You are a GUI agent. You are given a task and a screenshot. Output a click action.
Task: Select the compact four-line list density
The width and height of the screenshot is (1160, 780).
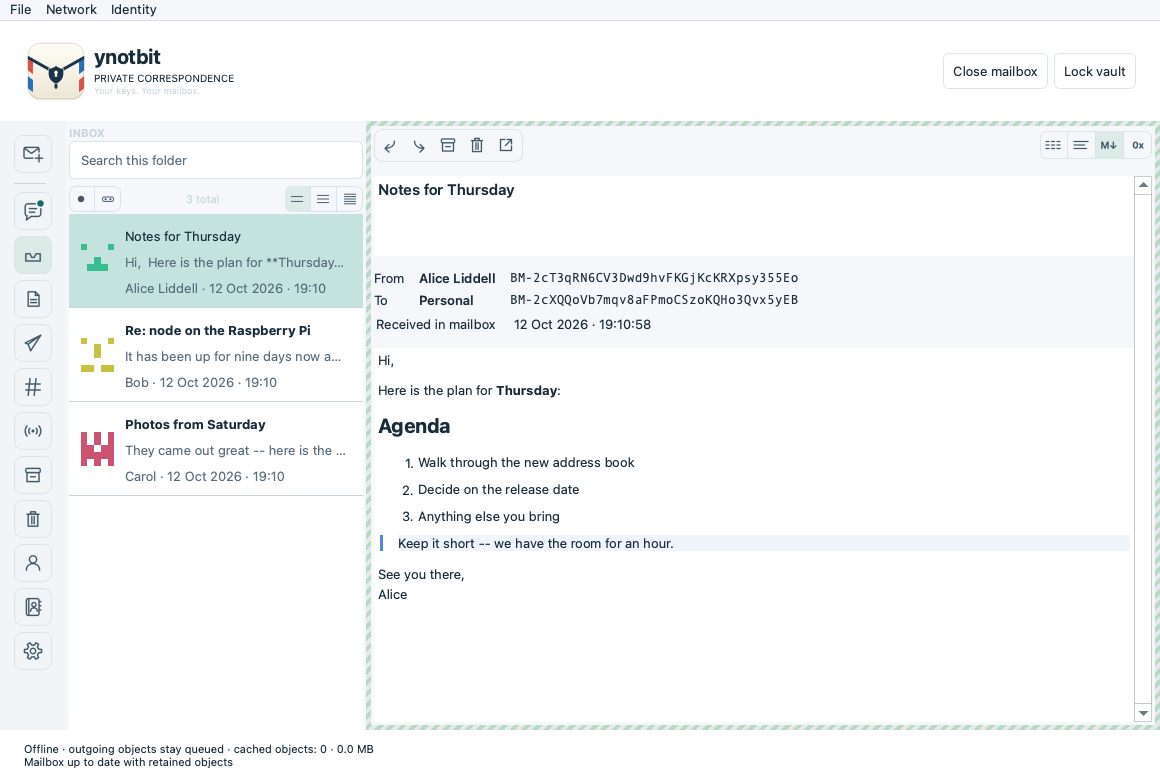(349, 199)
